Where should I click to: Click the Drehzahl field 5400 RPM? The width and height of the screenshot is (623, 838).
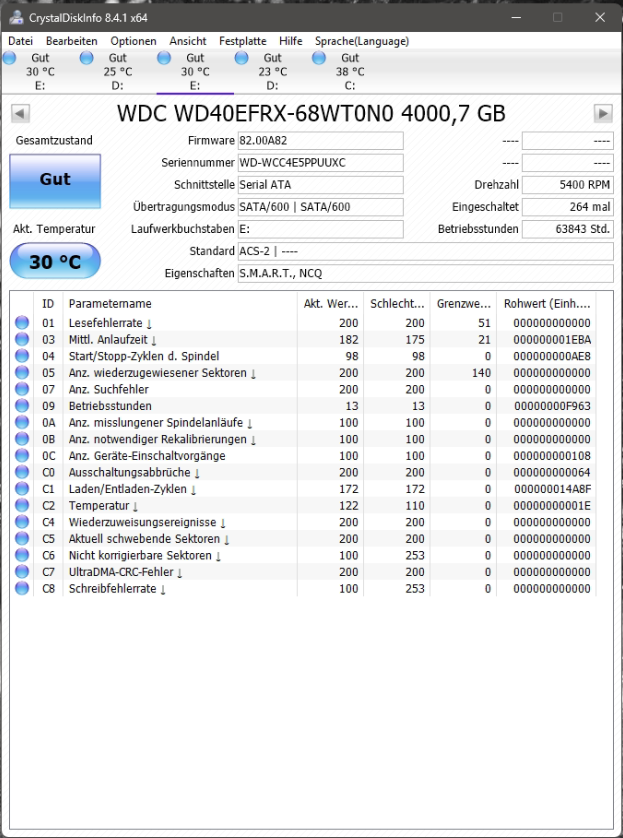567,185
